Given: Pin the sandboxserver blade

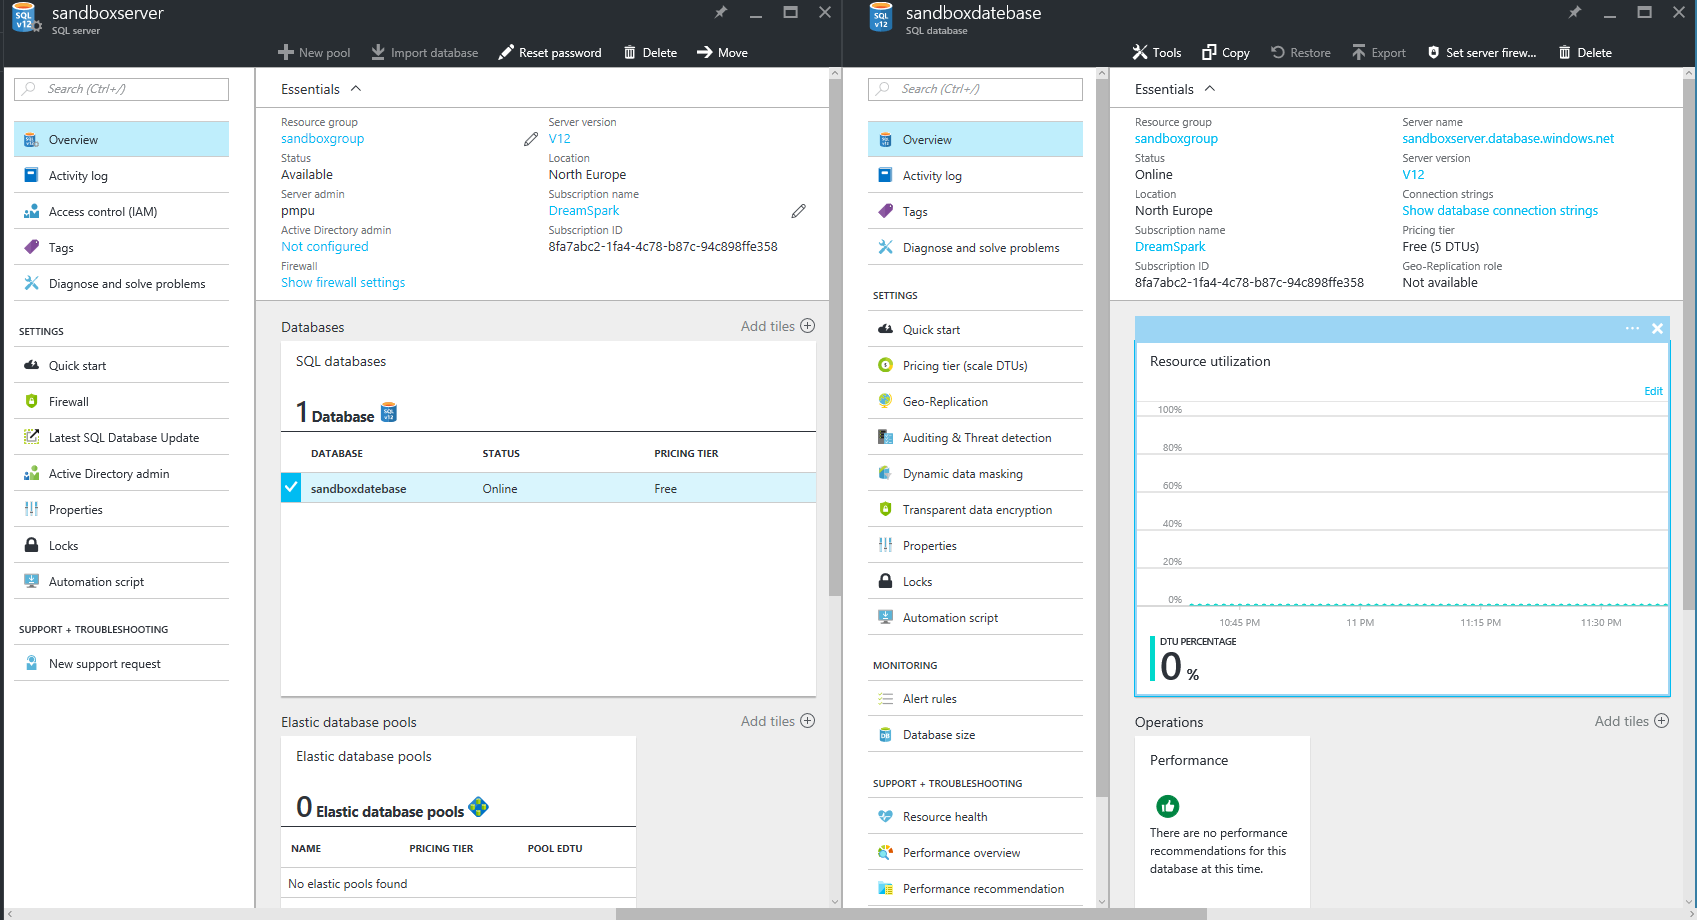Looking at the screenshot, I should [721, 12].
